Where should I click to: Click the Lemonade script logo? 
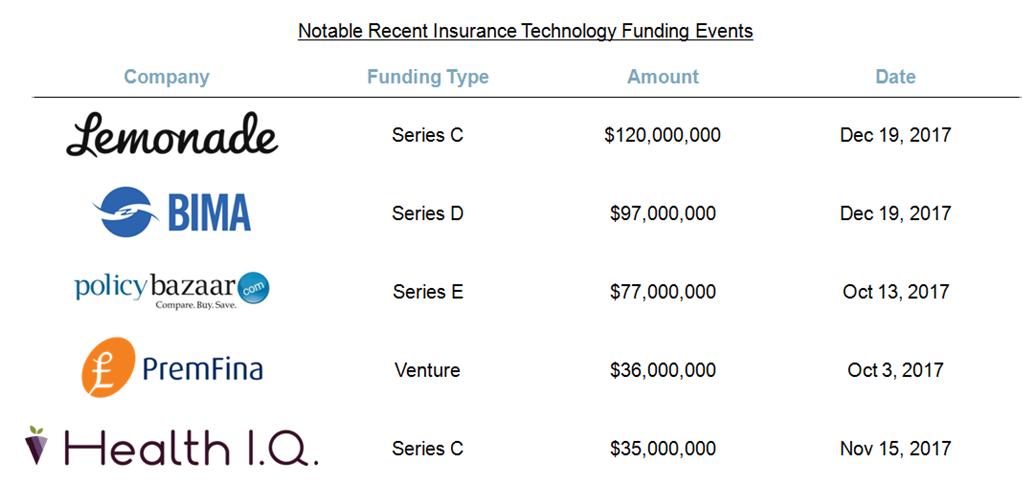(x=172, y=134)
